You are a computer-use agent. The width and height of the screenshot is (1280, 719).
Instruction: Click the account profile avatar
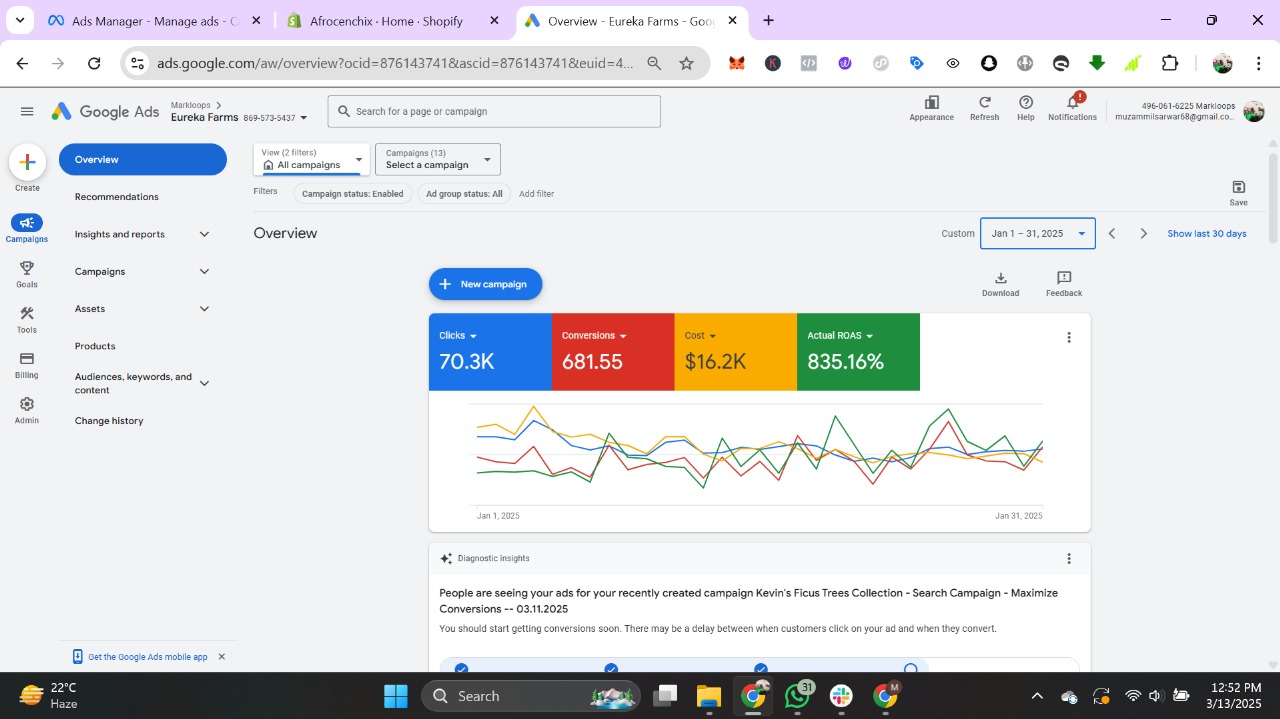pyautogui.click(x=1253, y=111)
